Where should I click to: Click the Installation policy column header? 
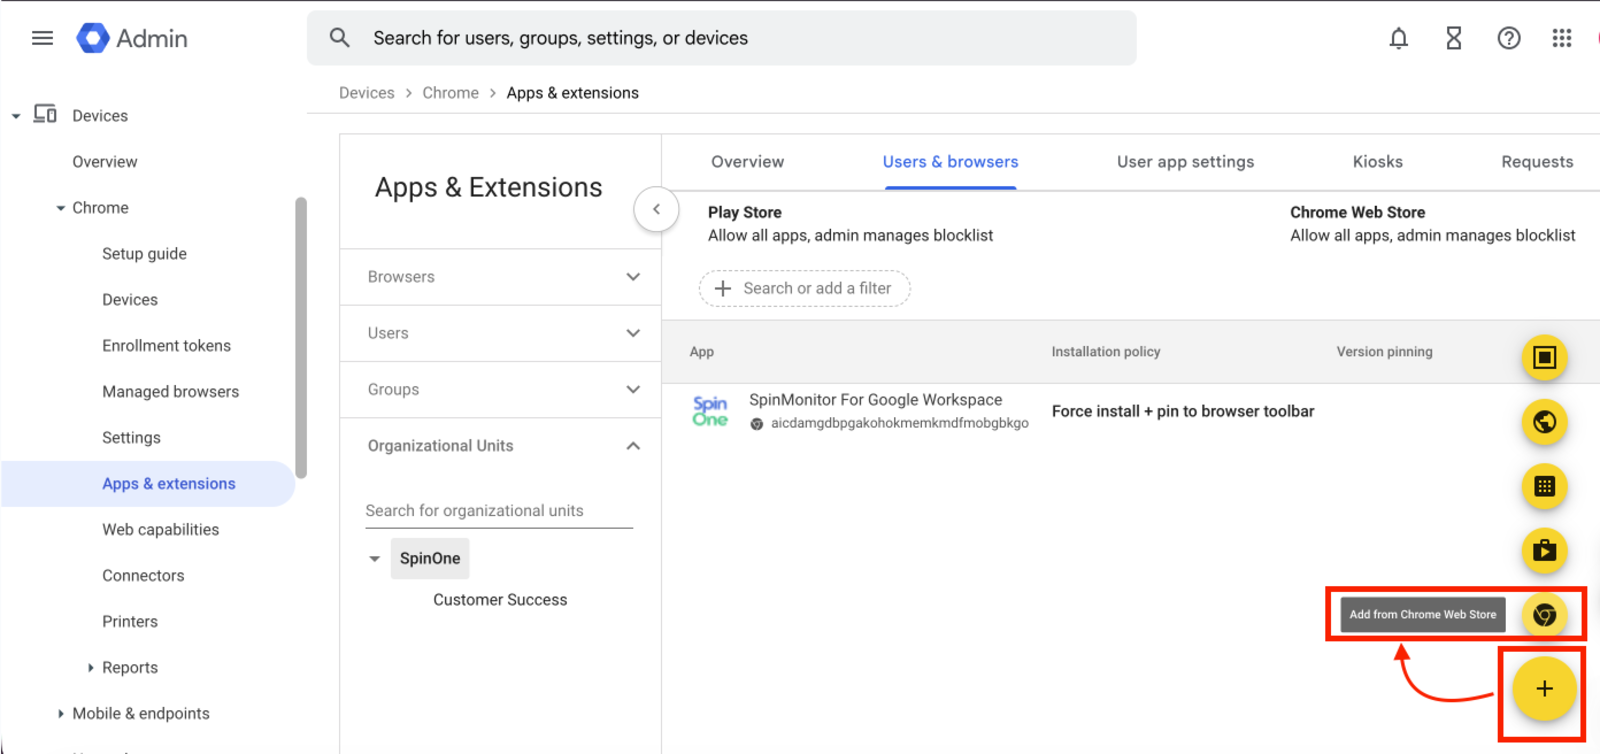pyautogui.click(x=1105, y=352)
